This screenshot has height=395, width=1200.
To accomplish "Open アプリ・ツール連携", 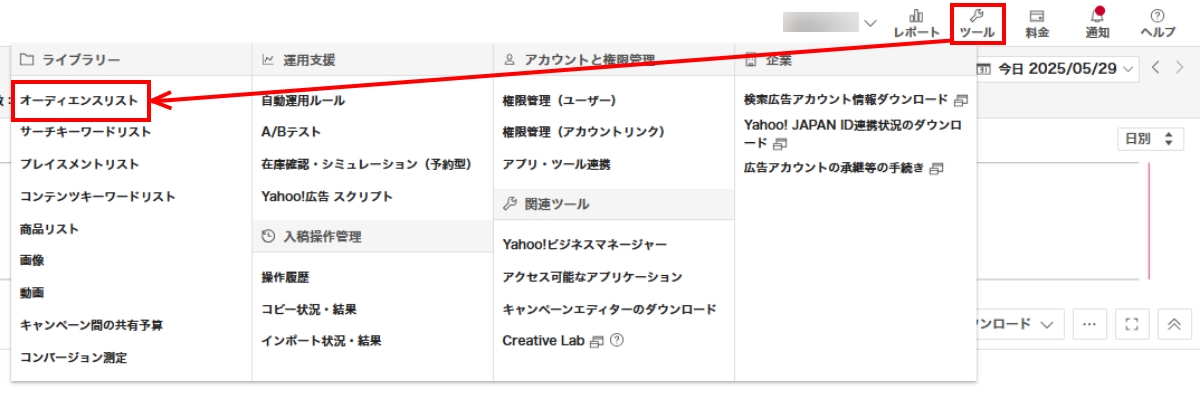I will 556,164.
